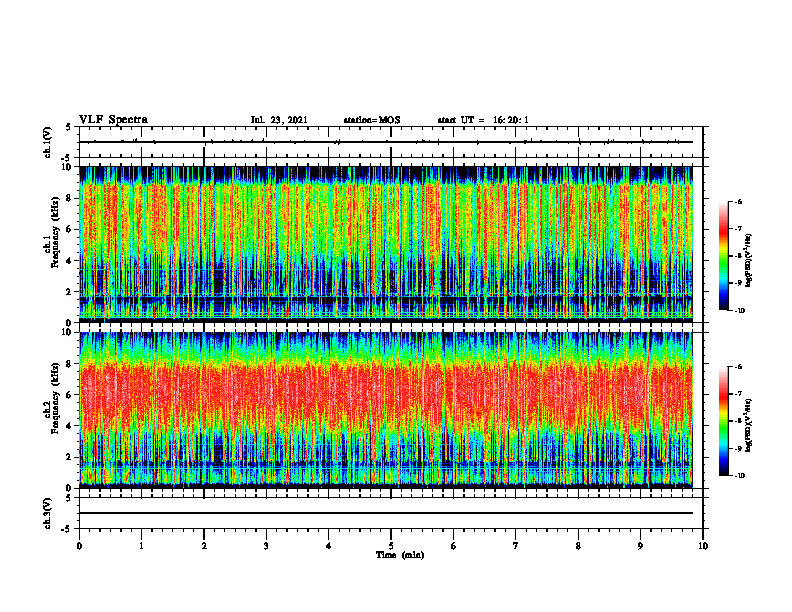
Task: Click time axis tick label "9"
Action: click(640, 546)
